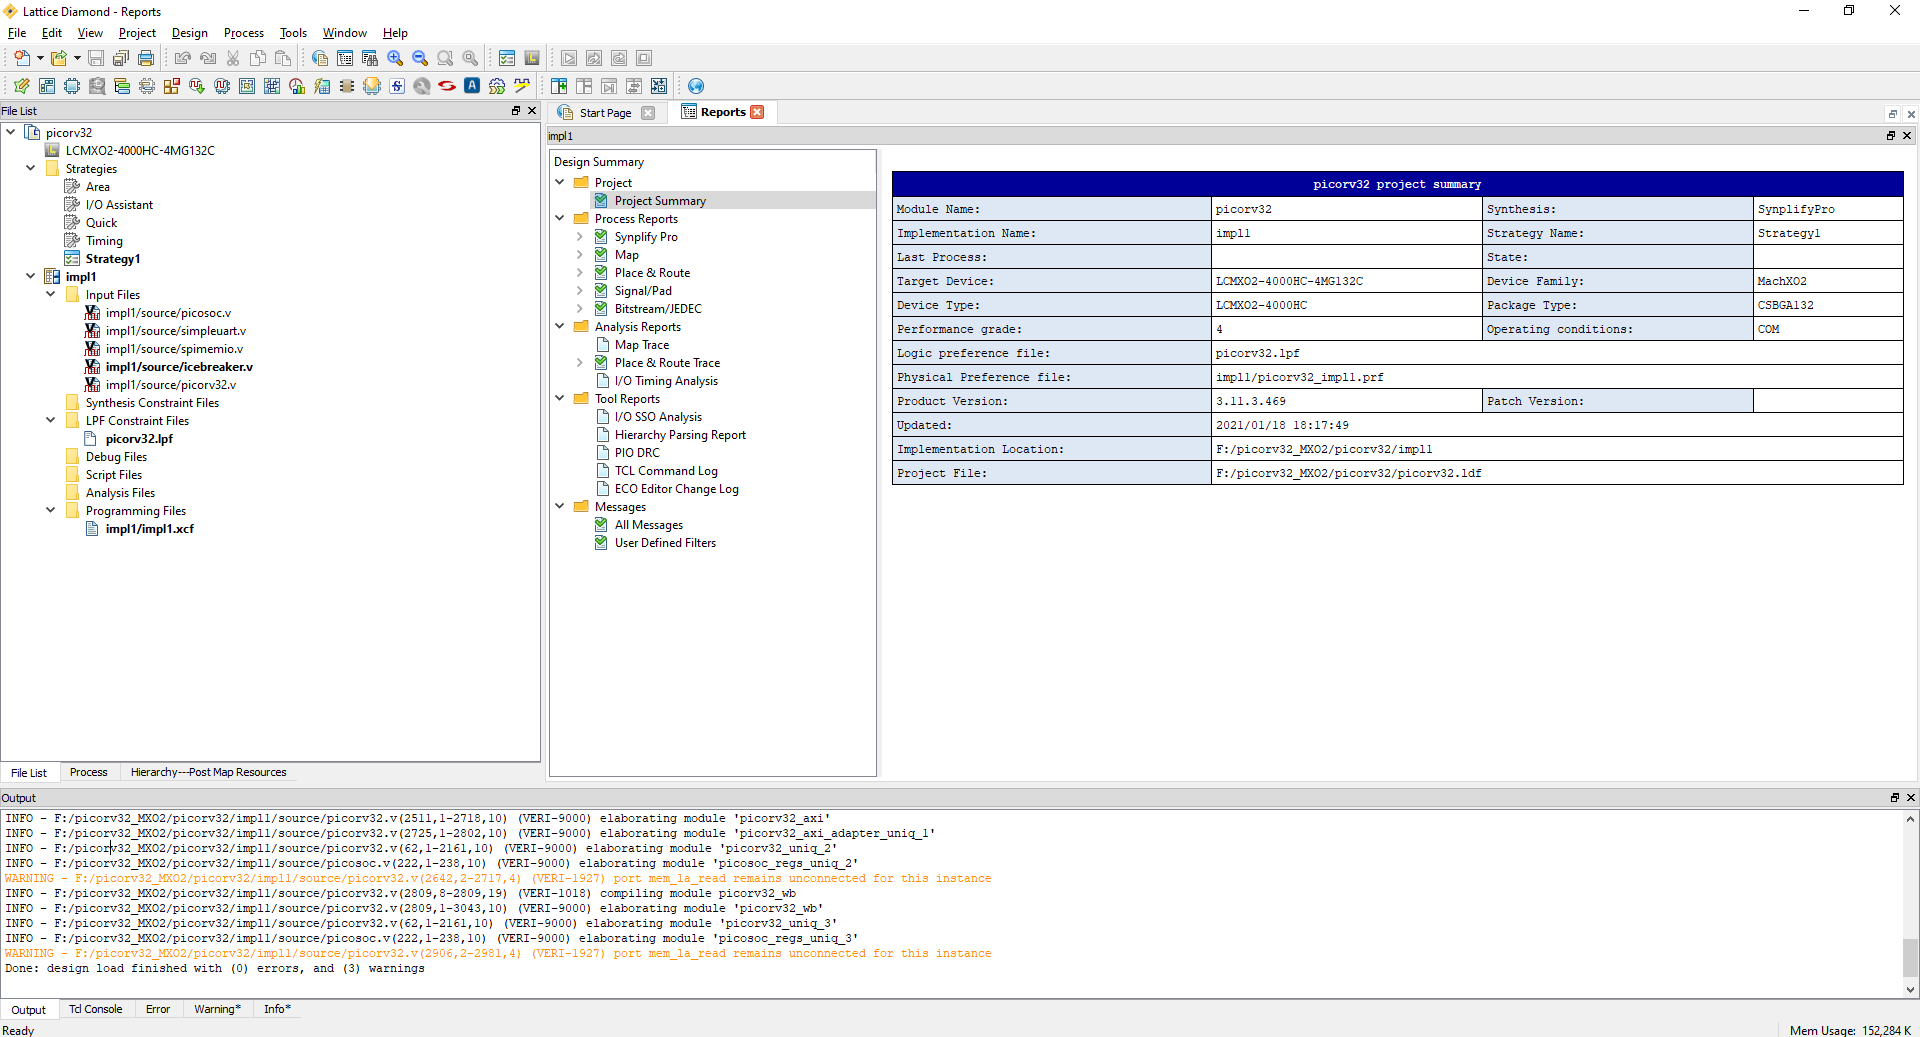Collapse the Messages folder in reports

click(560, 506)
